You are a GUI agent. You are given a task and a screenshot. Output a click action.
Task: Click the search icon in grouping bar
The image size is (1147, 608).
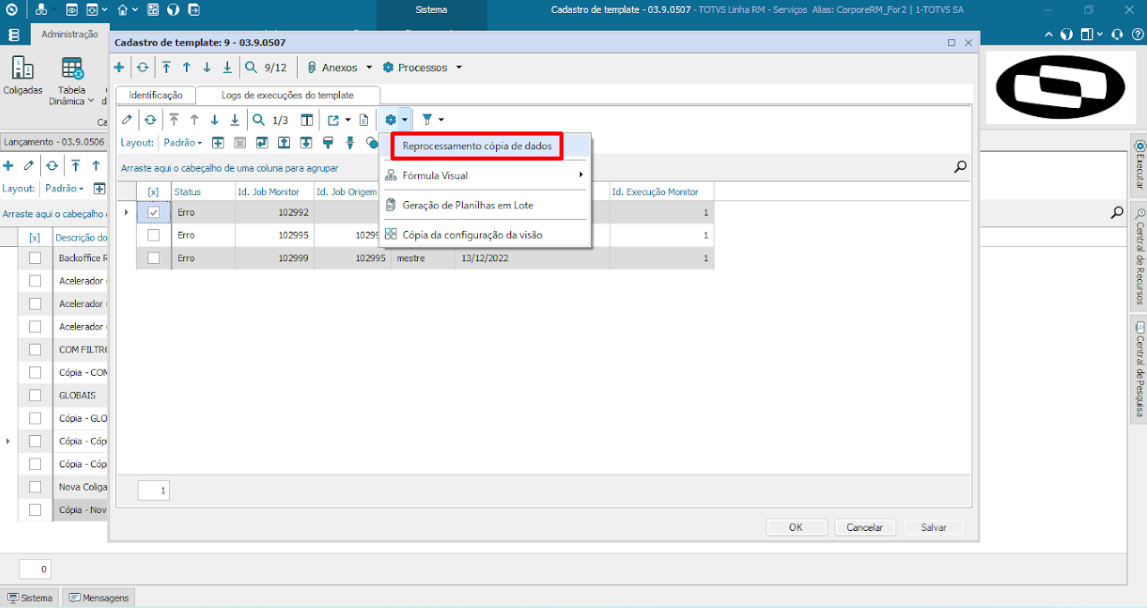coord(960,168)
